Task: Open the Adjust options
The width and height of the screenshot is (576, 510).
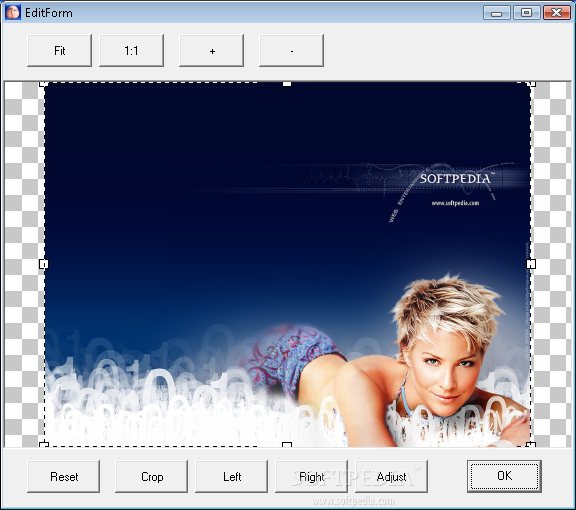Action: coord(391,477)
